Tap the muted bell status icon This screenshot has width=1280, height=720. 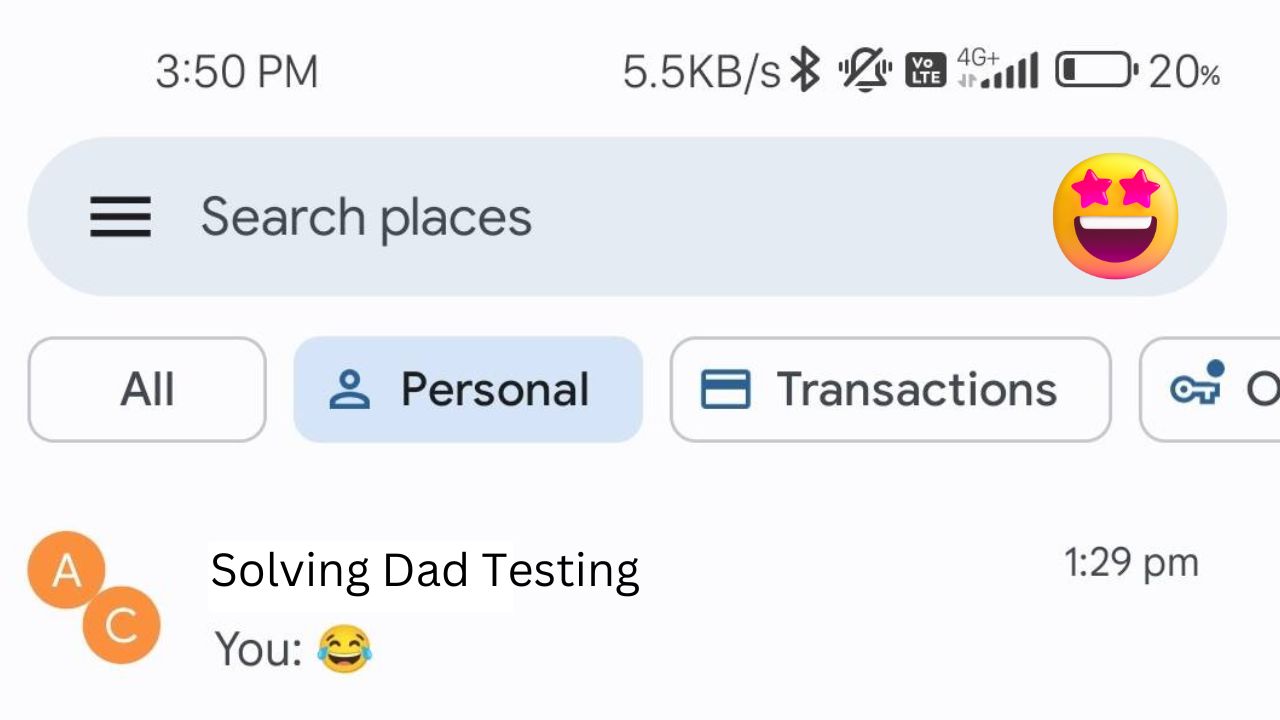(x=865, y=71)
